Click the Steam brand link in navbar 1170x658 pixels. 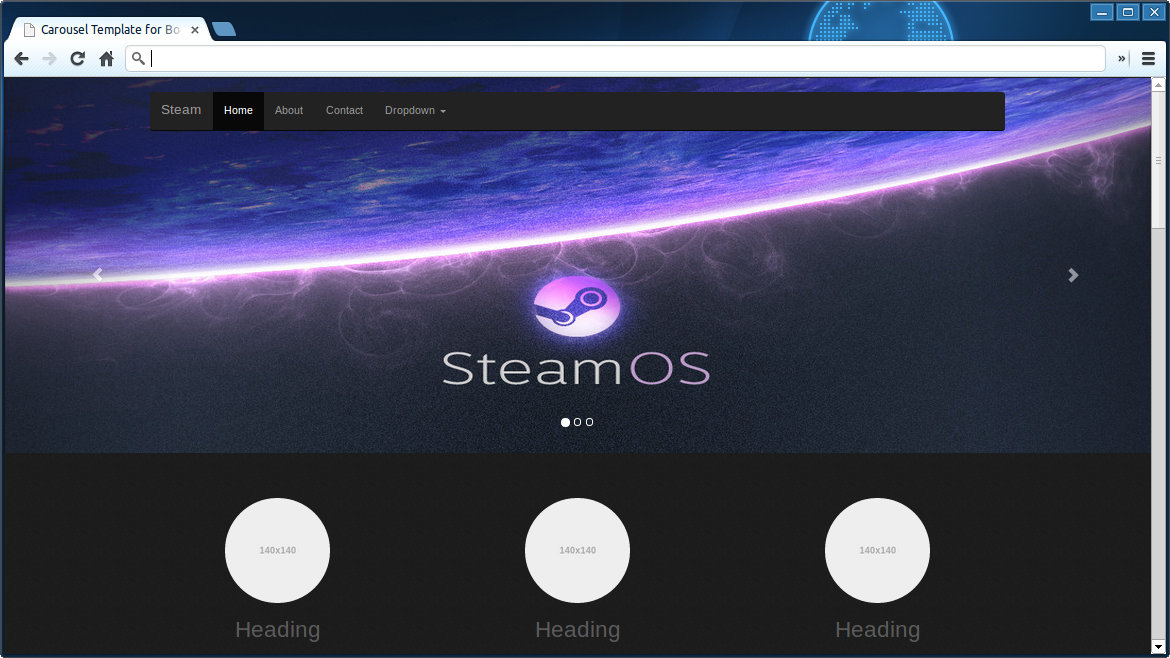181,110
